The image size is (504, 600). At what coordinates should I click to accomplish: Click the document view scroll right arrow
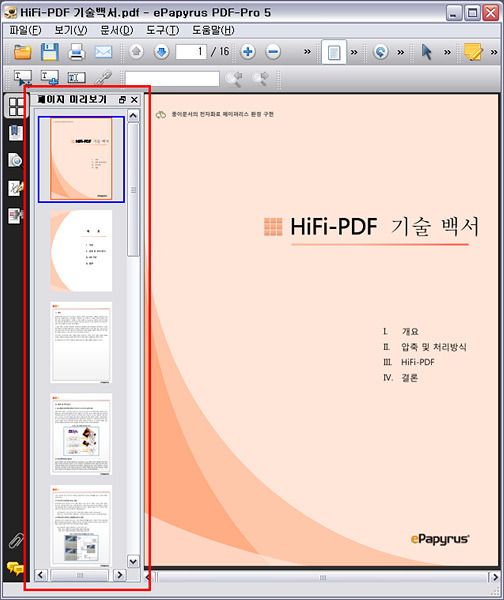(495, 577)
